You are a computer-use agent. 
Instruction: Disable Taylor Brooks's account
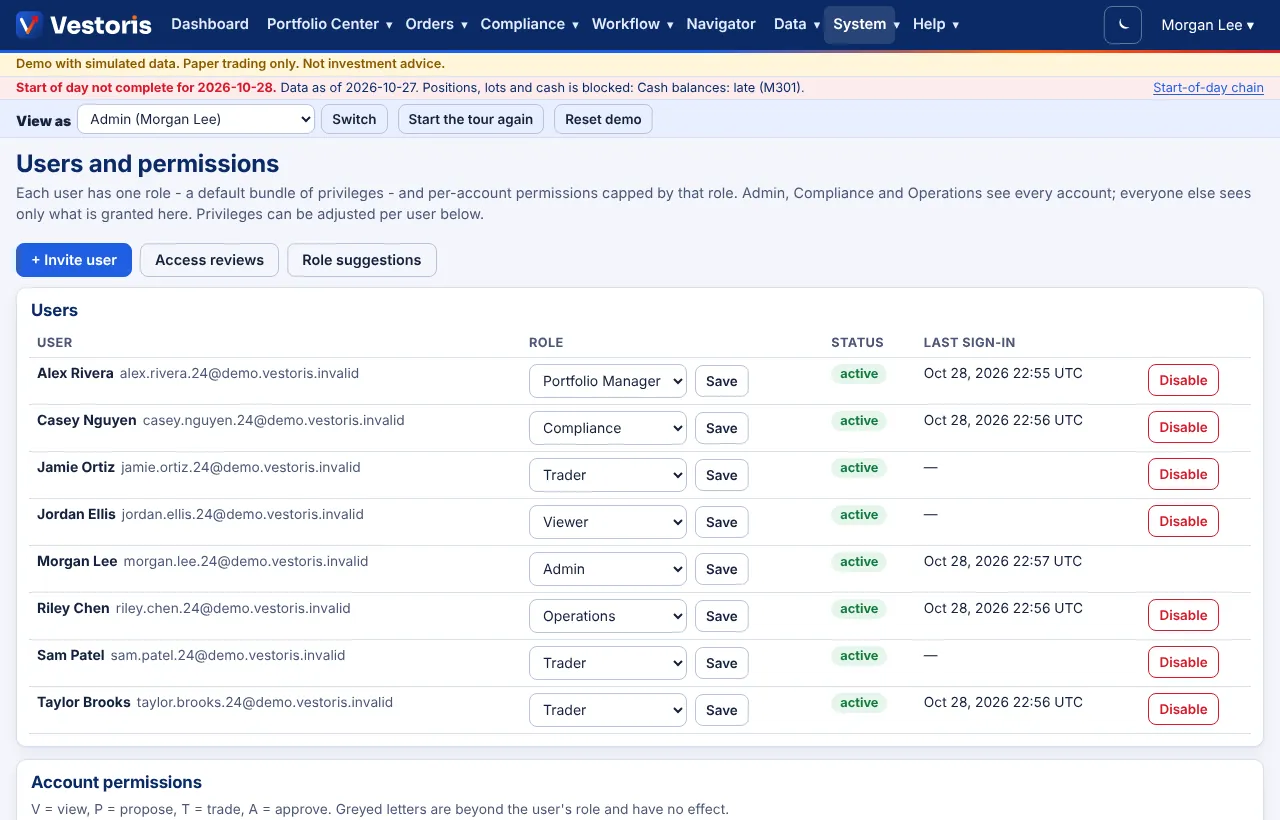click(x=1183, y=709)
